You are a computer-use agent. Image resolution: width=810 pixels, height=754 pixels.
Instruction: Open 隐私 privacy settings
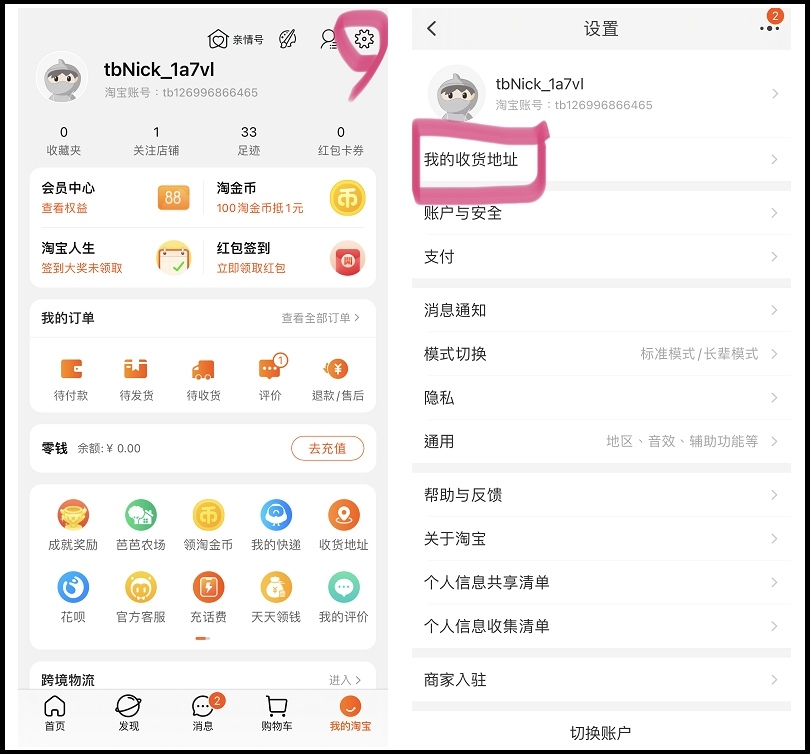(601, 398)
